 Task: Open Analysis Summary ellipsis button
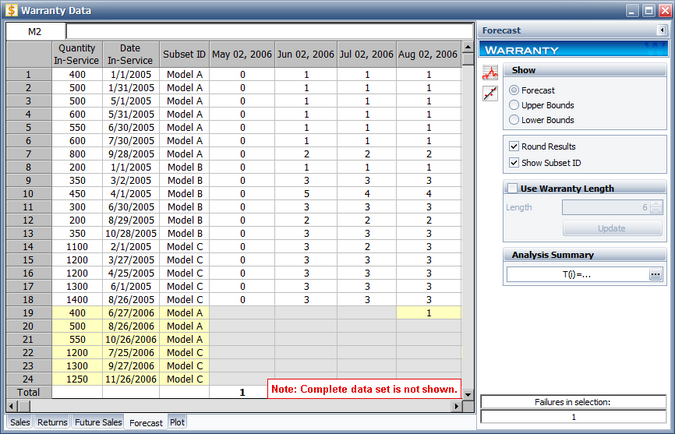point(655,274)
